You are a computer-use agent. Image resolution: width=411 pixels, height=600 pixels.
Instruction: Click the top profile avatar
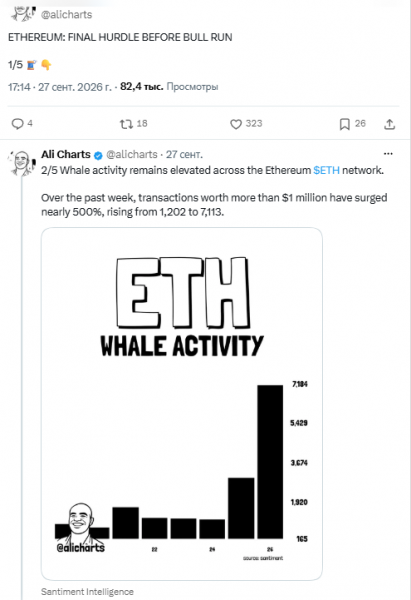(23, 13)
